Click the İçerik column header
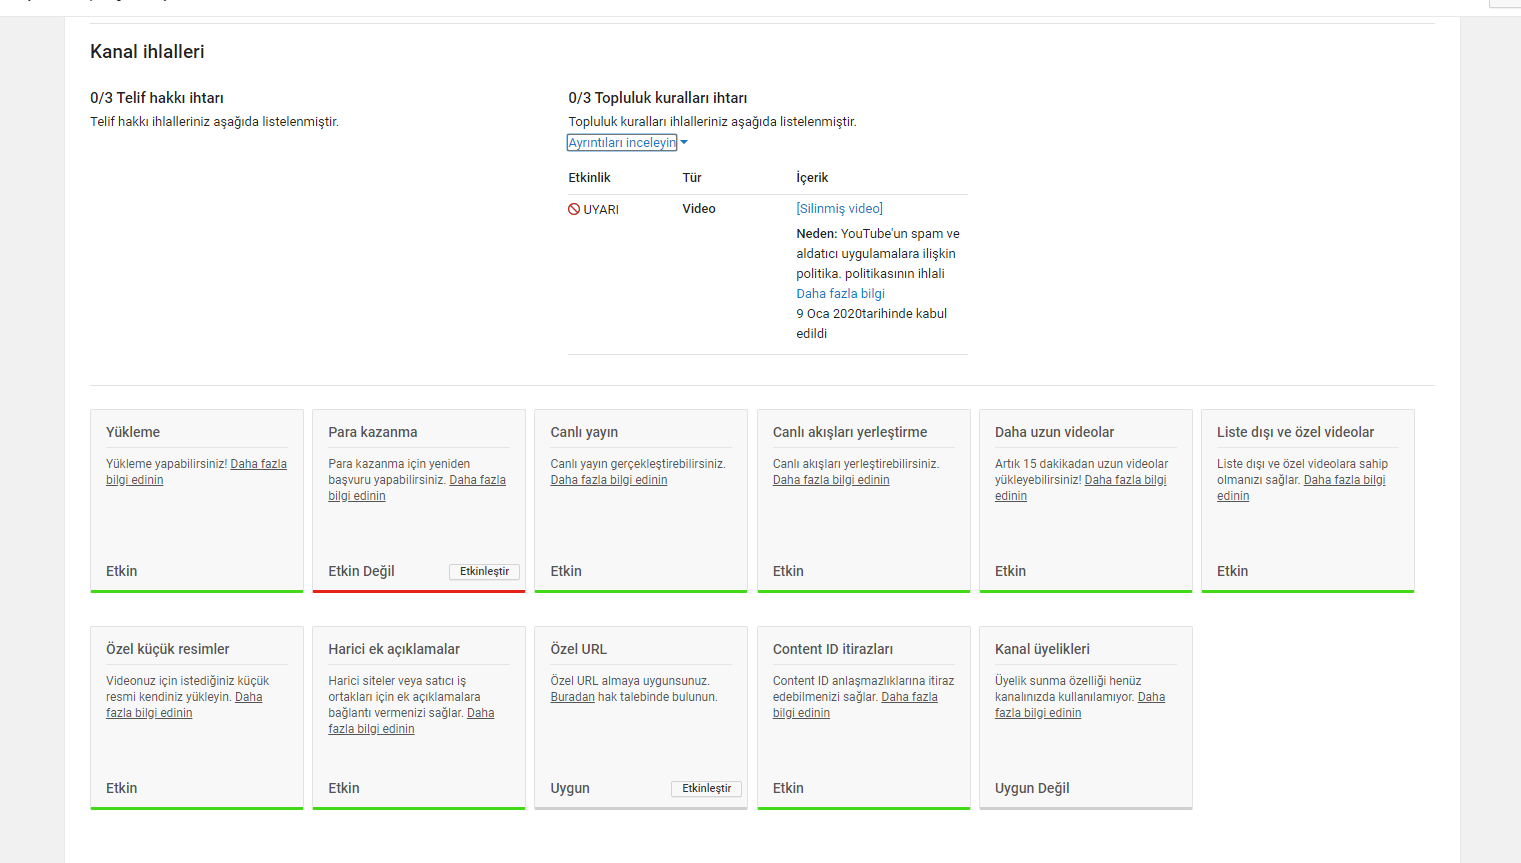This screenshot has height=863, width=1521. 812,178
